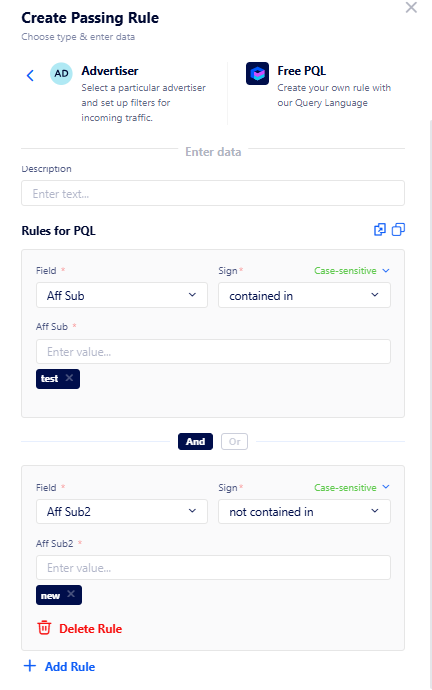Open the Aff Sub2 field dropdown

[x=122, y=511]
